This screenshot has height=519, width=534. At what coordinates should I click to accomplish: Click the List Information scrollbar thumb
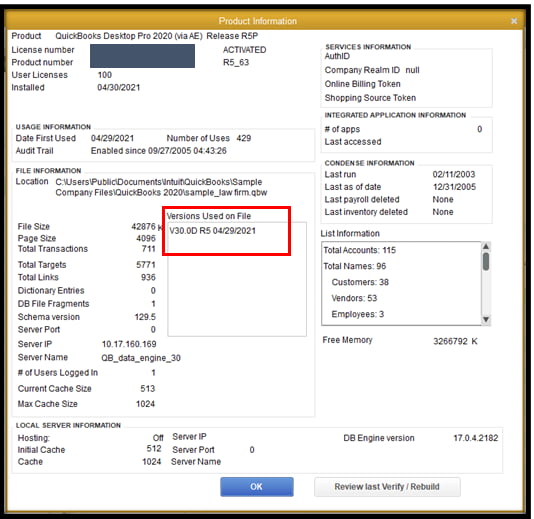pos(486,262)
